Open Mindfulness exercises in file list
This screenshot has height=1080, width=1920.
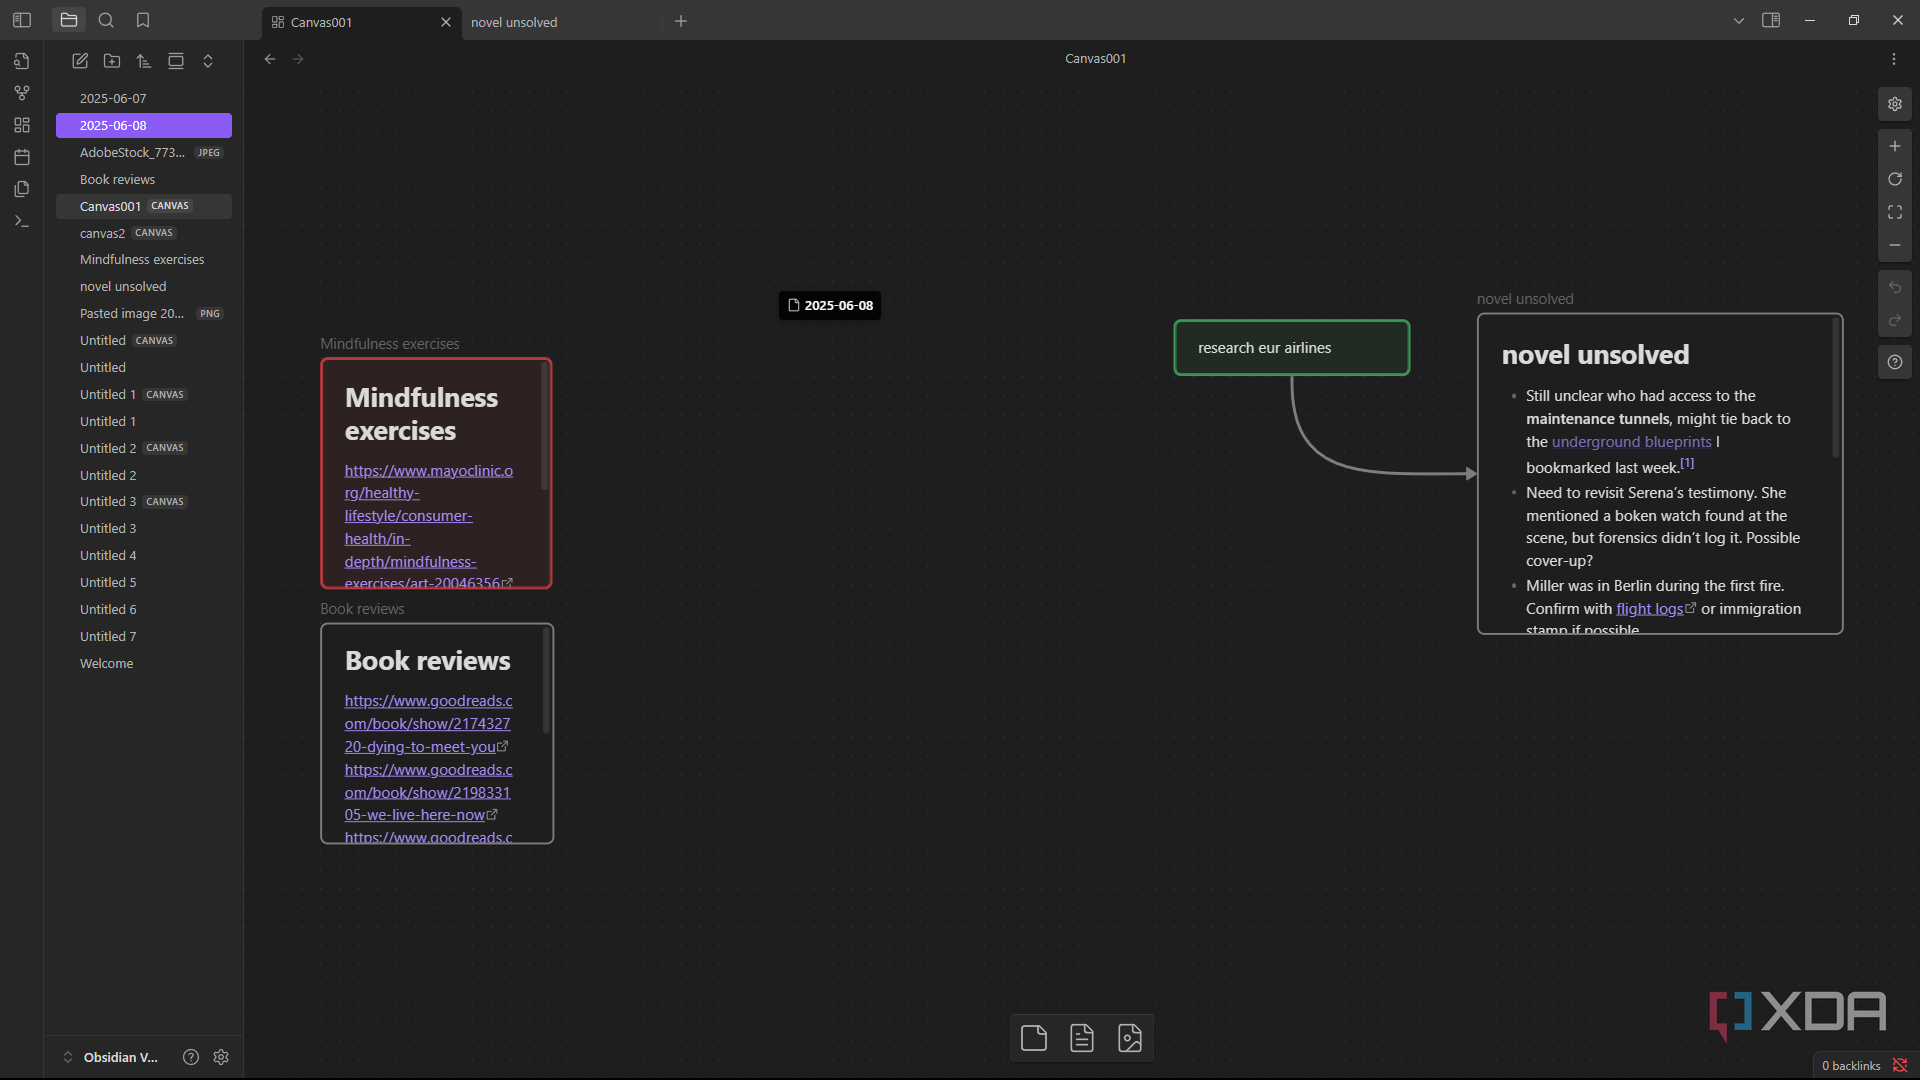tap(142, 259)
